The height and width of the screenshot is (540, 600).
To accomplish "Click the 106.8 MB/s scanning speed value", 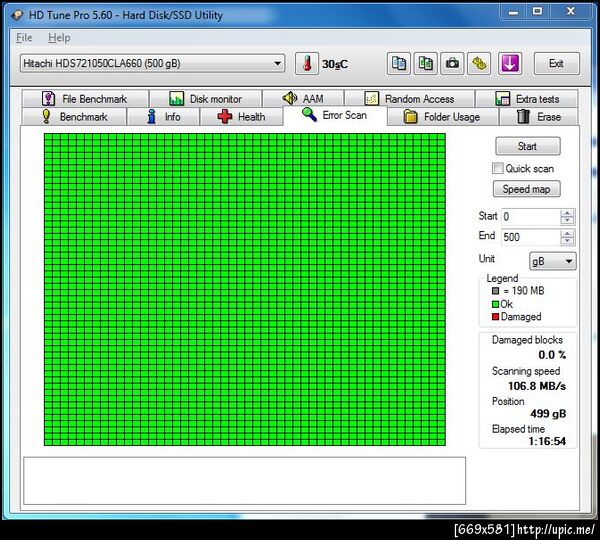I will (x=537, y=386).
